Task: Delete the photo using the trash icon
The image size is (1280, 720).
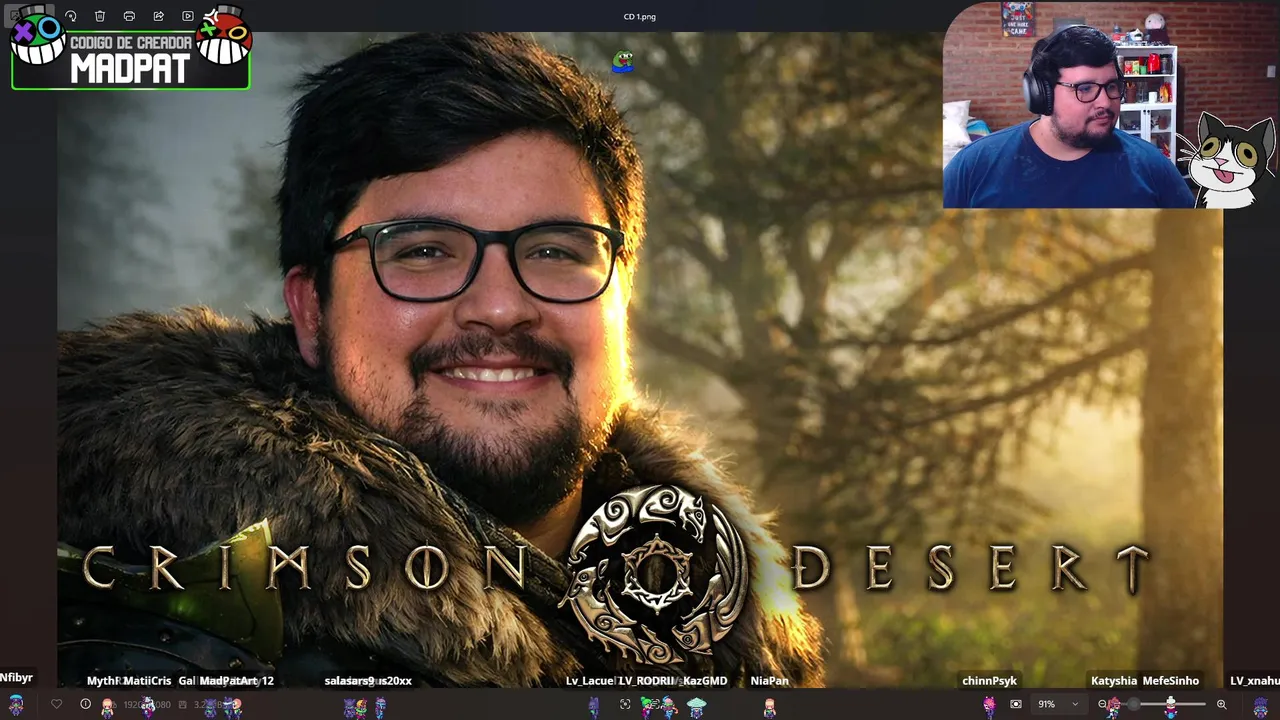Action: coord(100,16)
